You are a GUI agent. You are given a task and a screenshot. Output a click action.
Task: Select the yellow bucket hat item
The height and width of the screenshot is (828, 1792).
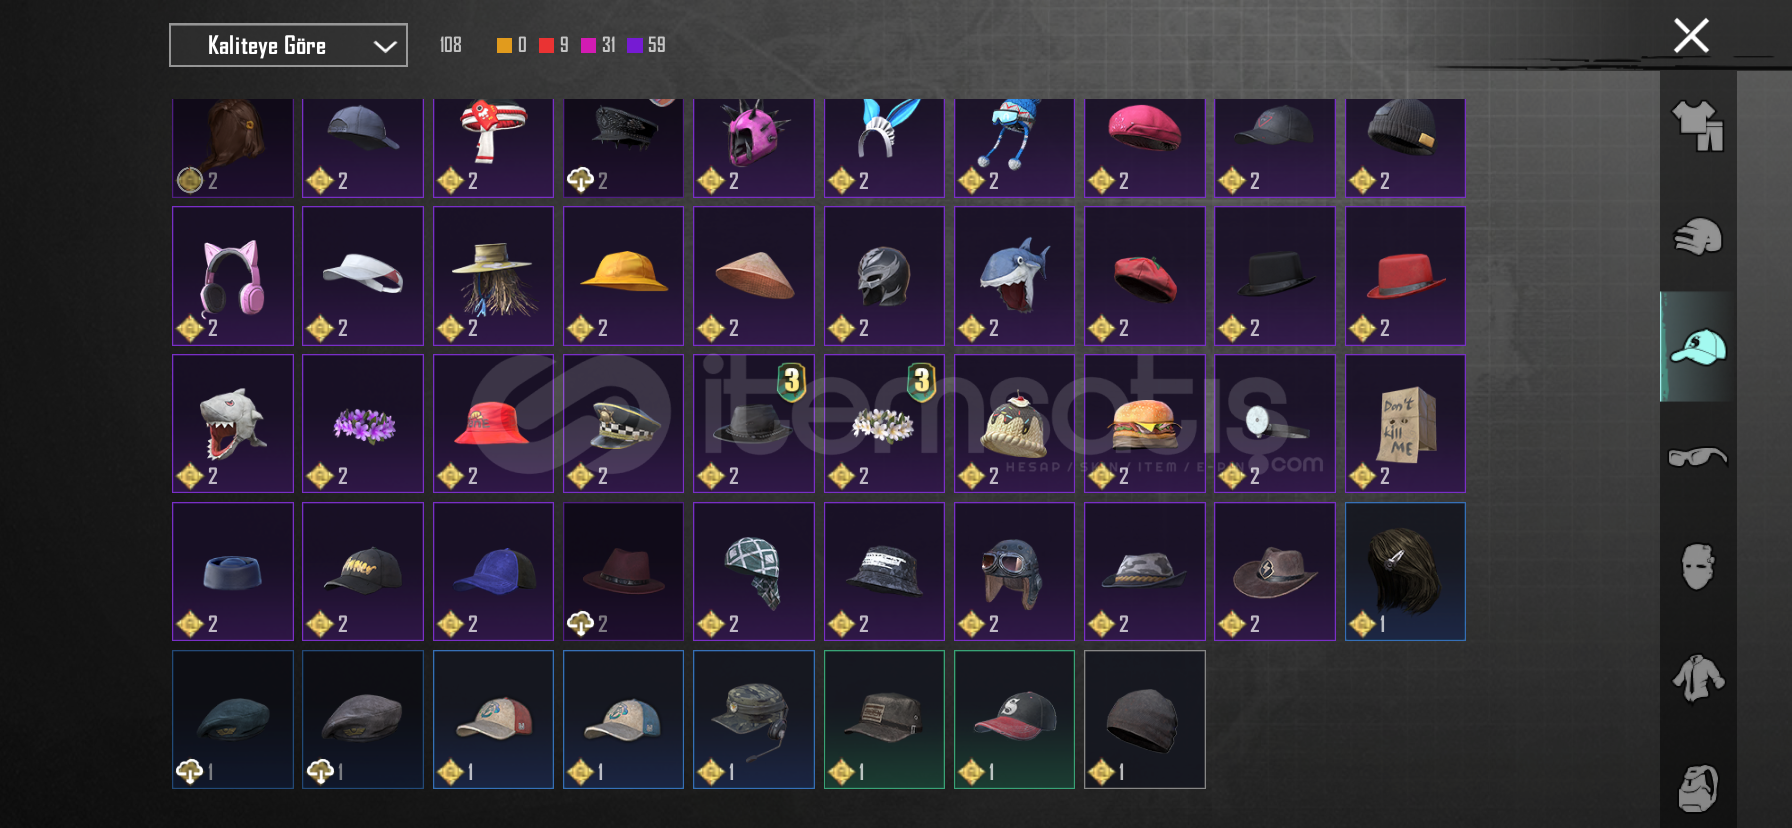pos(624,276)
